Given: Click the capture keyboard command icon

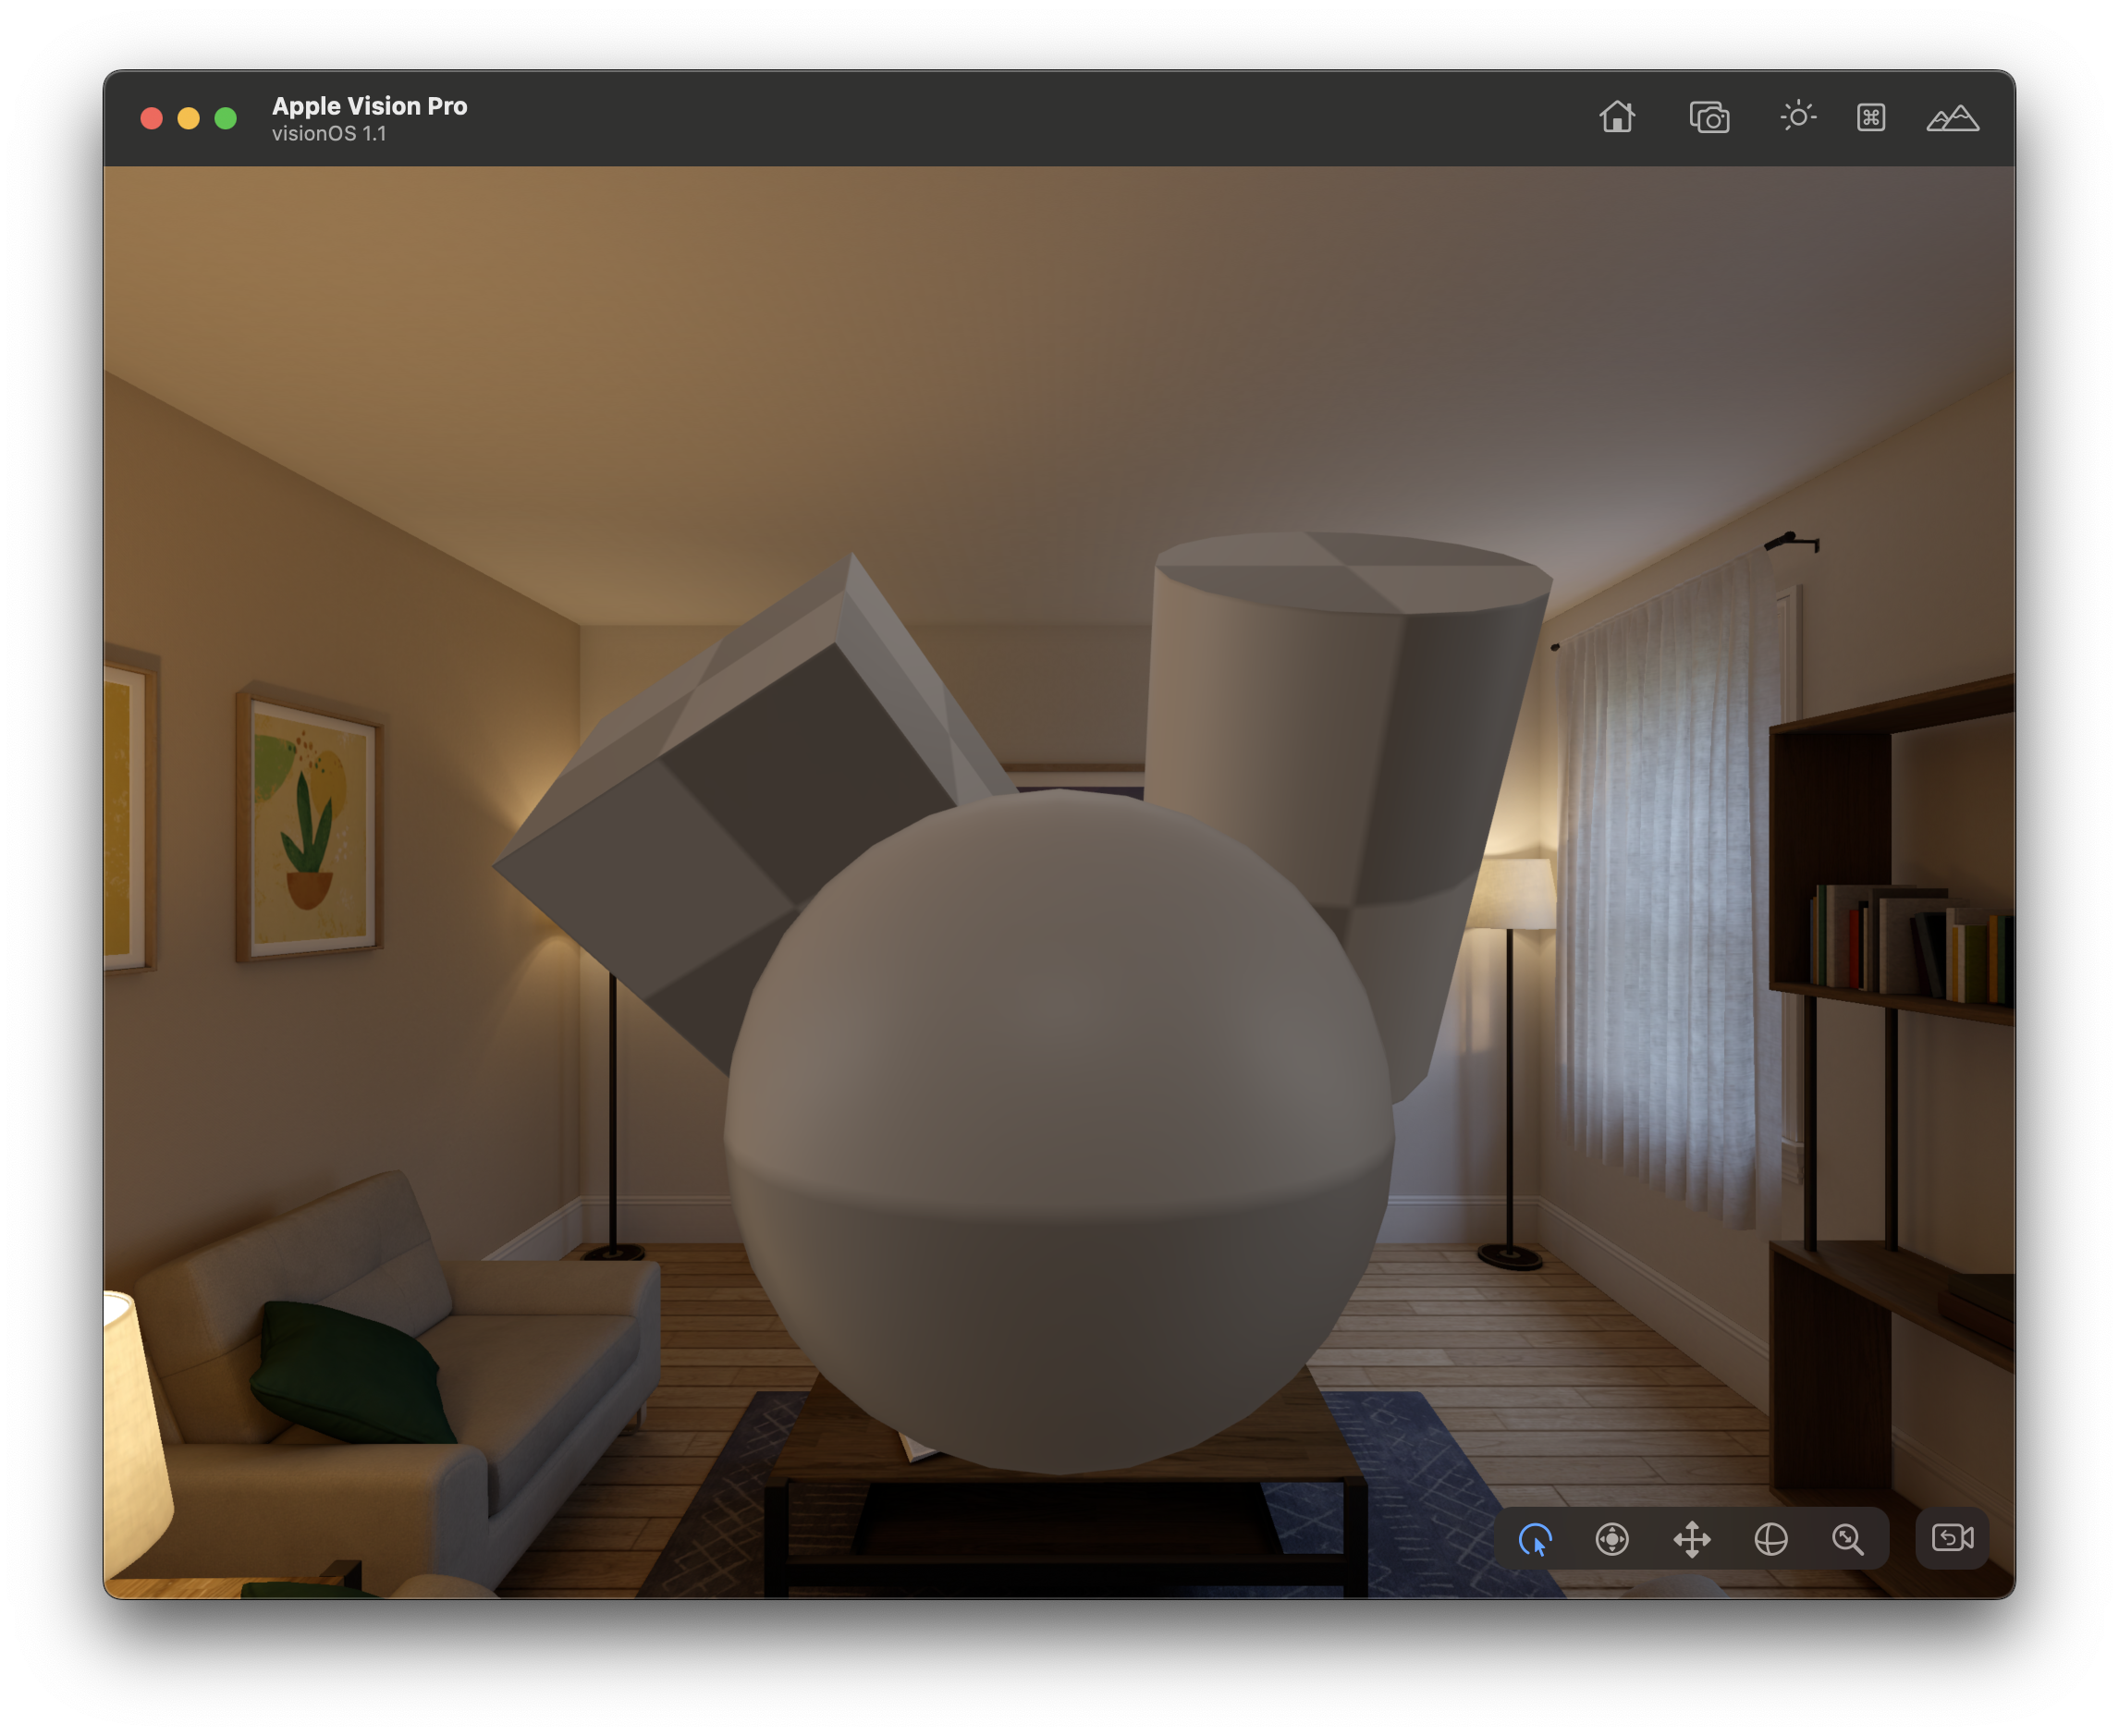Looking at the screenshot, I should tap(1870, 118).
